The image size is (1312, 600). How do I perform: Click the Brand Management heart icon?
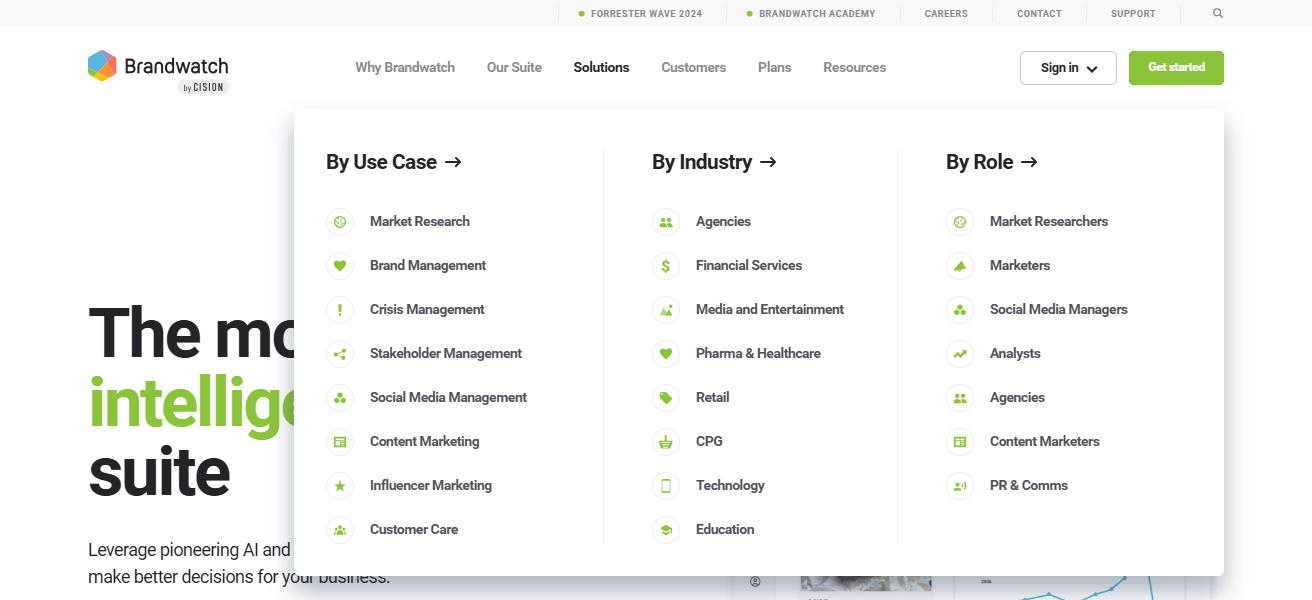(340, 266)
